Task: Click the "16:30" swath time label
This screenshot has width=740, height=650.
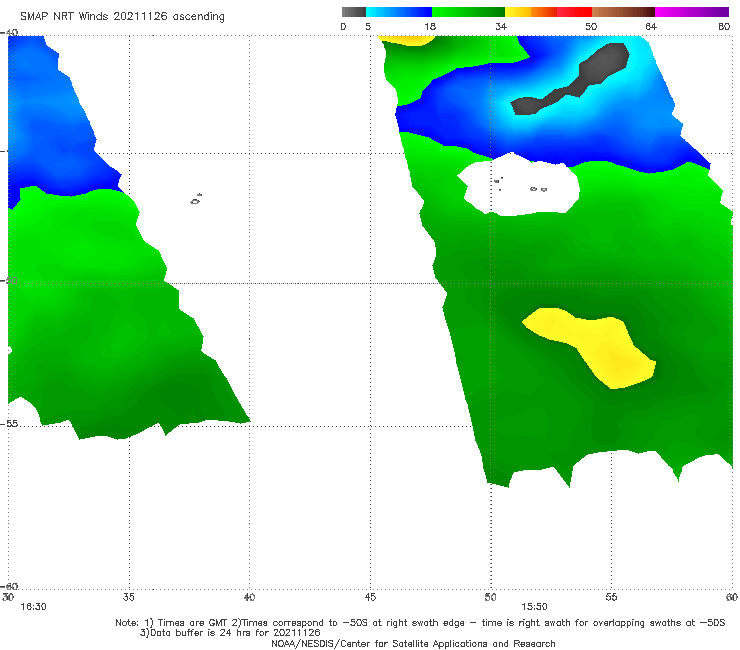Action: [x=33, y=607]
